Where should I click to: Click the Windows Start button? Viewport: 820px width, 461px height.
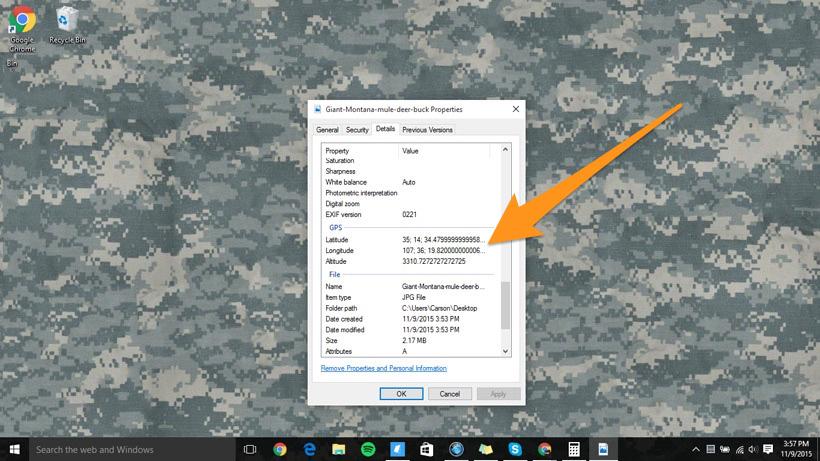point(14,450)
